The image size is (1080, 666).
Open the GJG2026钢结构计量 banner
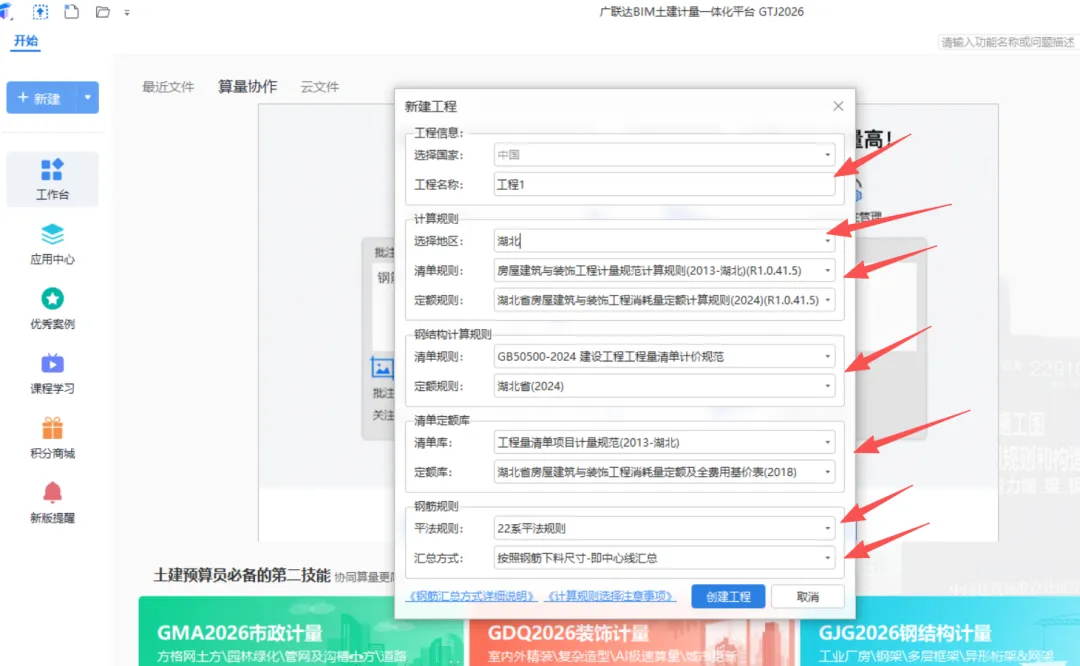click(x=939, y=632)
